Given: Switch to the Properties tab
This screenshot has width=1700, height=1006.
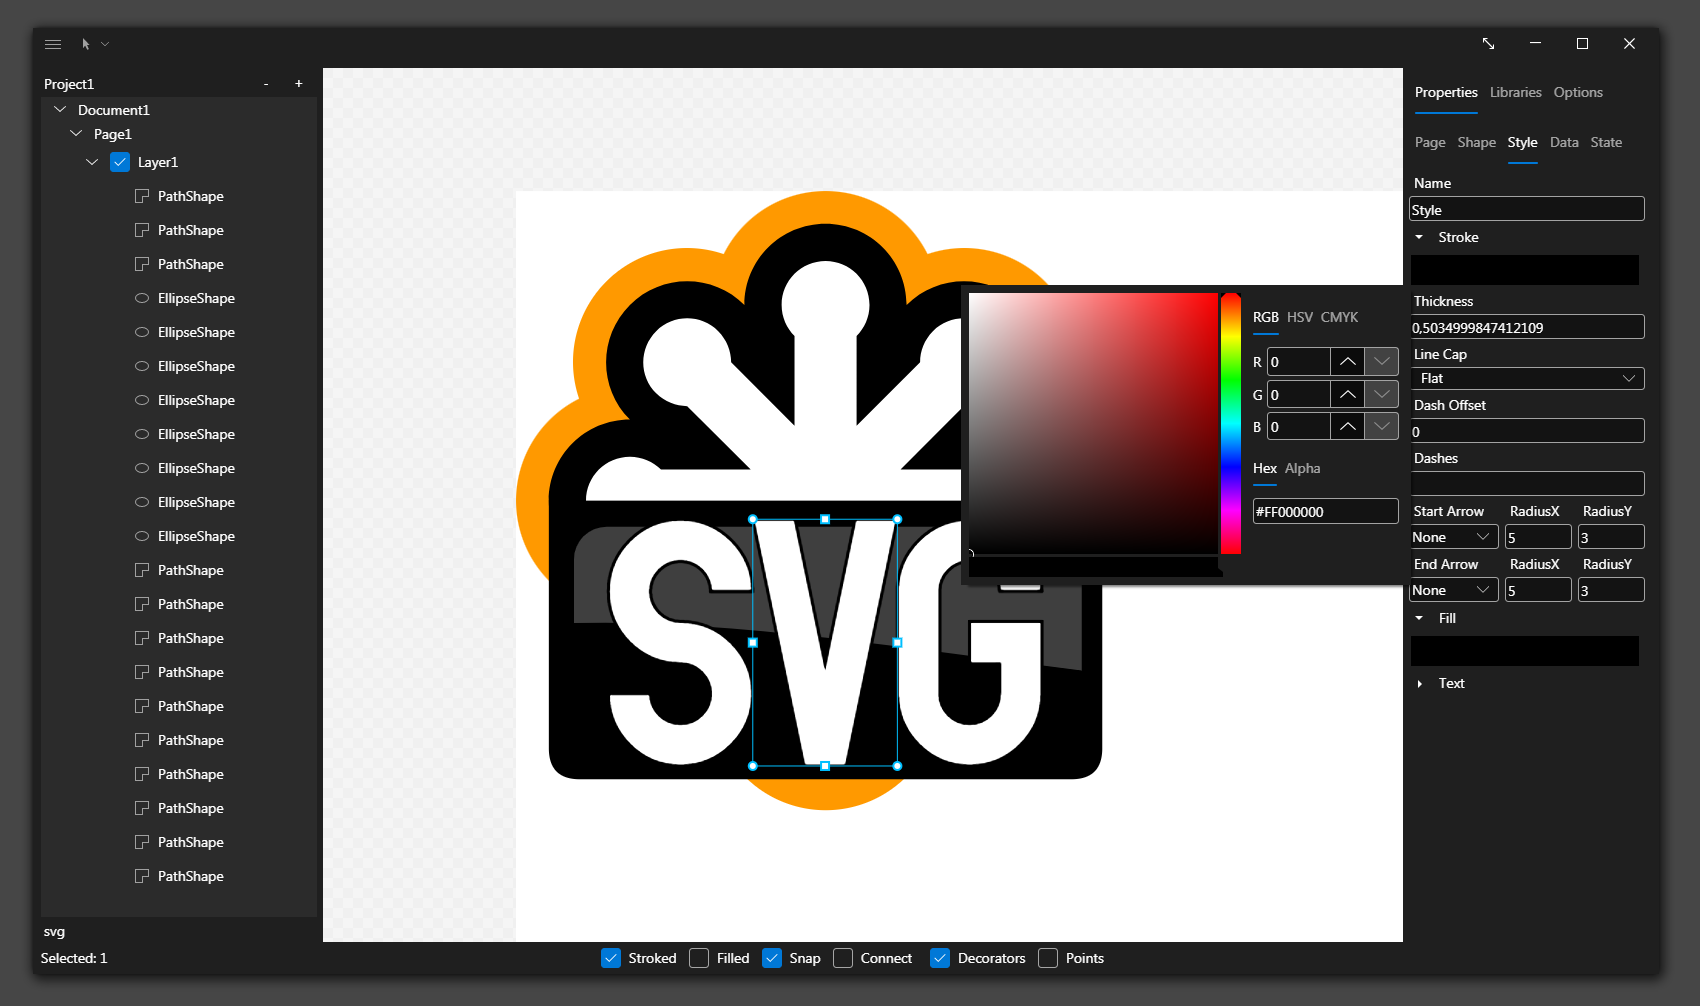Looking at the screenshot, I should click(x=1446, y=92).
